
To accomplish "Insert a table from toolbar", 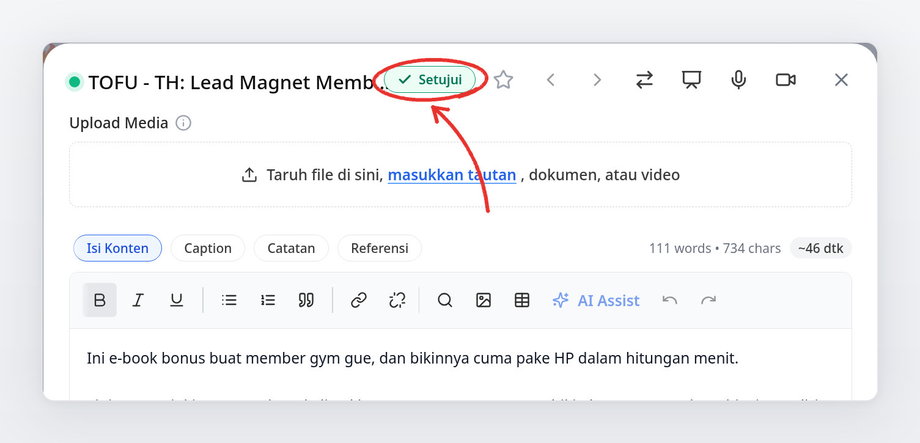I will click(522, 300).
